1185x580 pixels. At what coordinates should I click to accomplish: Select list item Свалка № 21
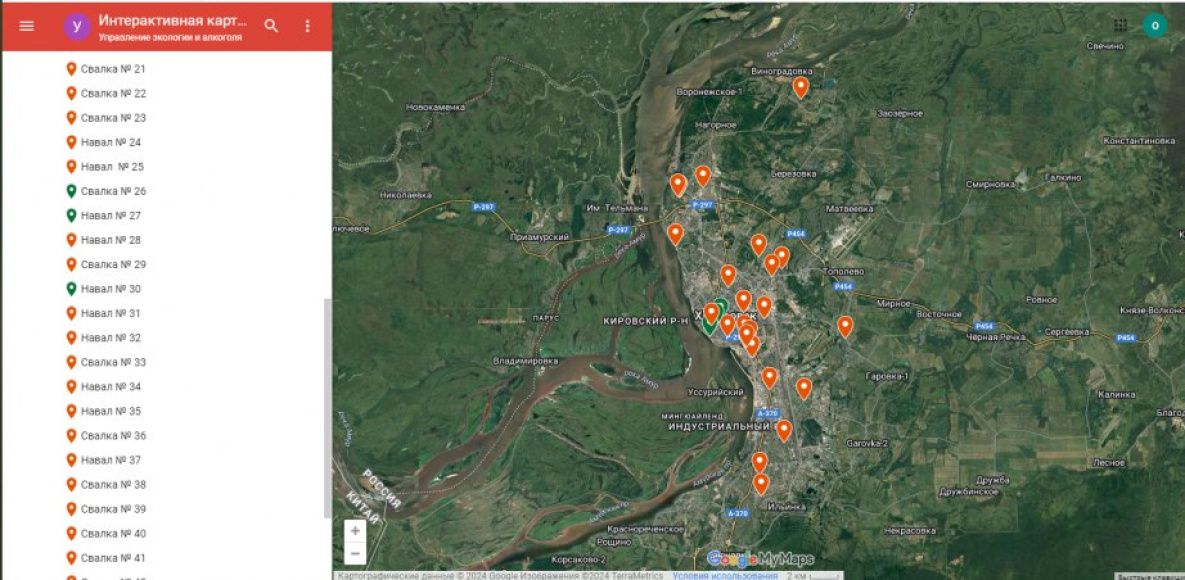[x=113, y=69]
